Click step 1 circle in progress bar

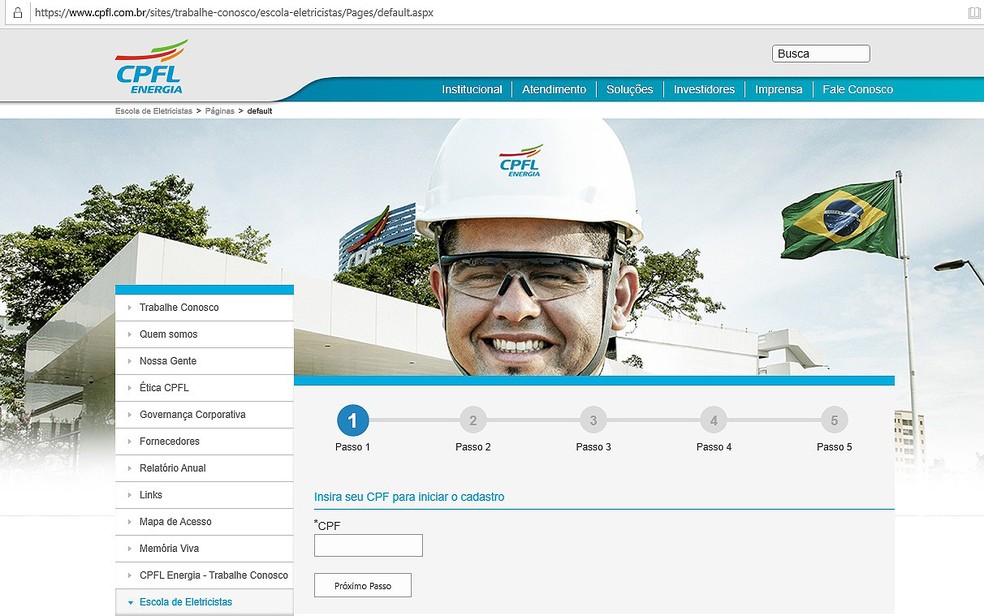pyautogui.click(x=353, y=420)
